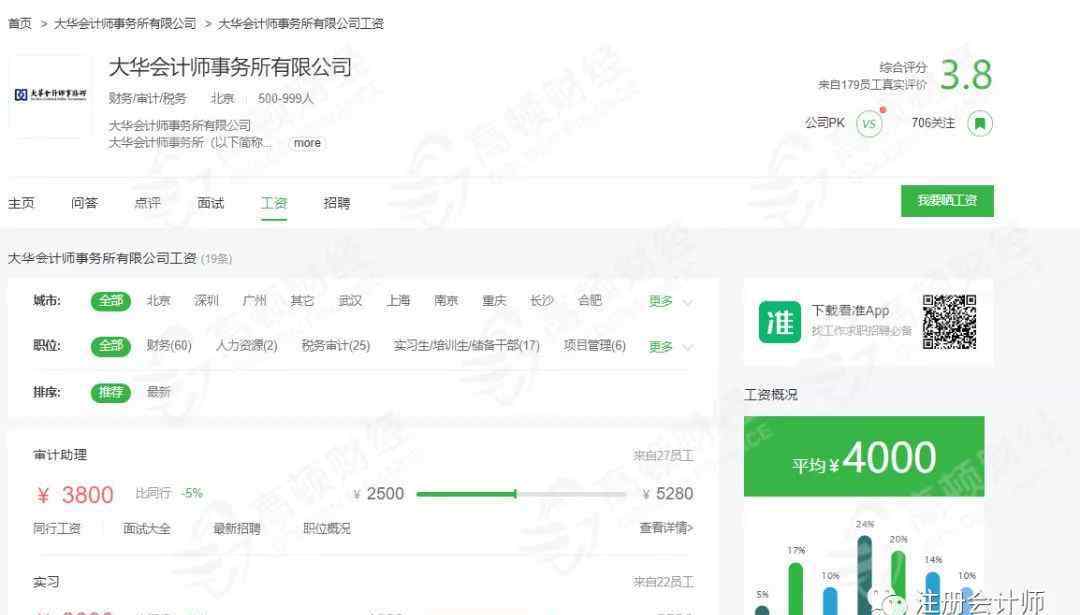1080x615 pixels.
Task: Open 同行工资 link for 审计助理
Action: pyautogui.click(x=57, y=529)
